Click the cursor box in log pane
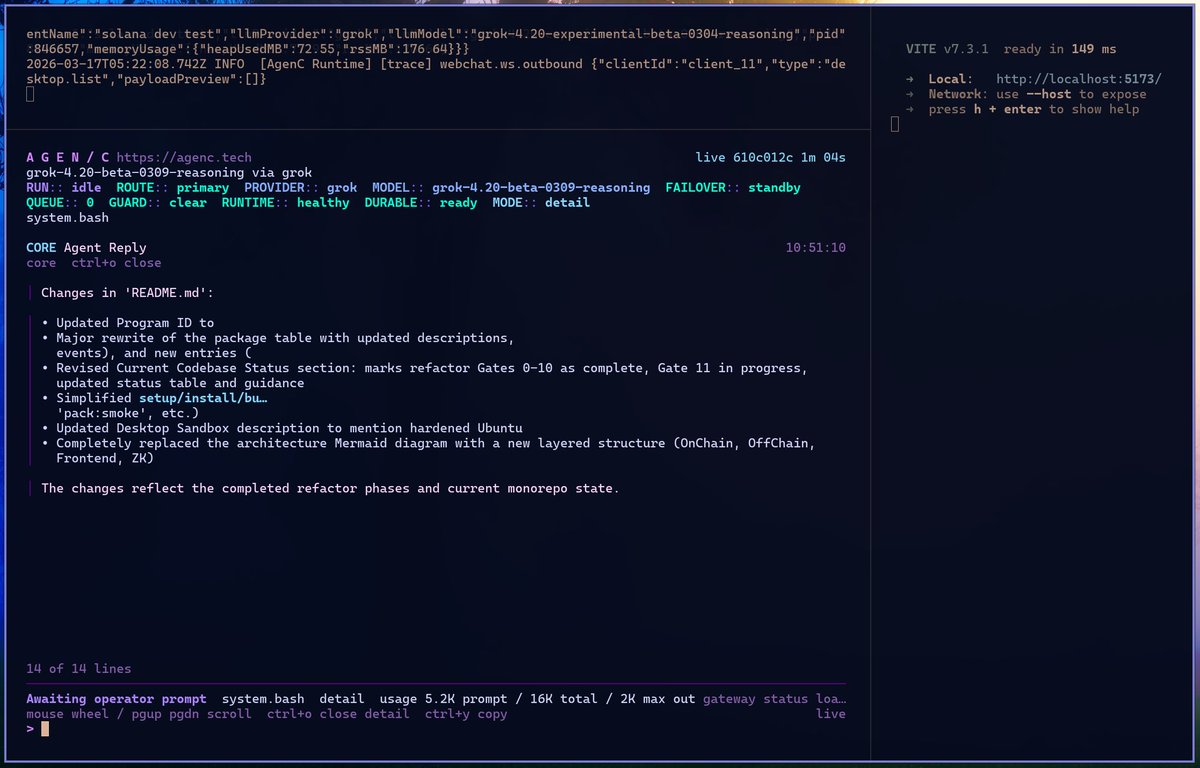Image resolution: width=1200 pixels, height=768 pixels. coord(30,94)
